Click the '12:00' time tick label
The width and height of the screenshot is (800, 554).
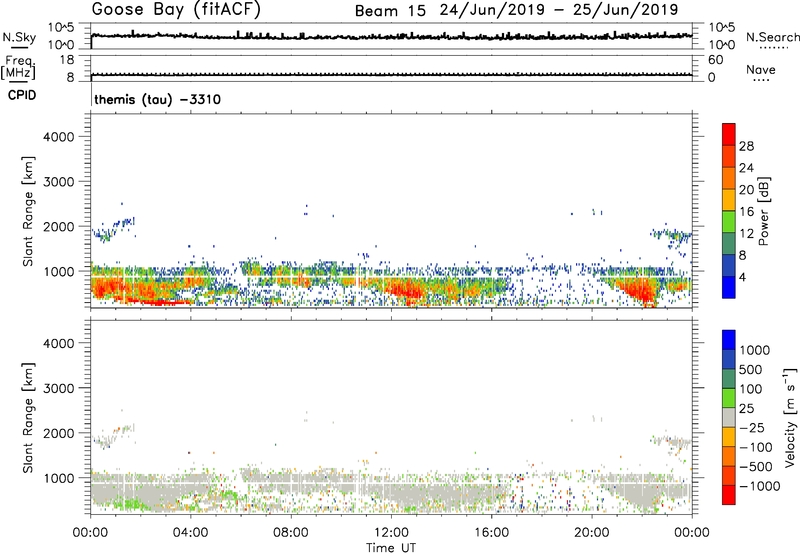tap(391, 533)
